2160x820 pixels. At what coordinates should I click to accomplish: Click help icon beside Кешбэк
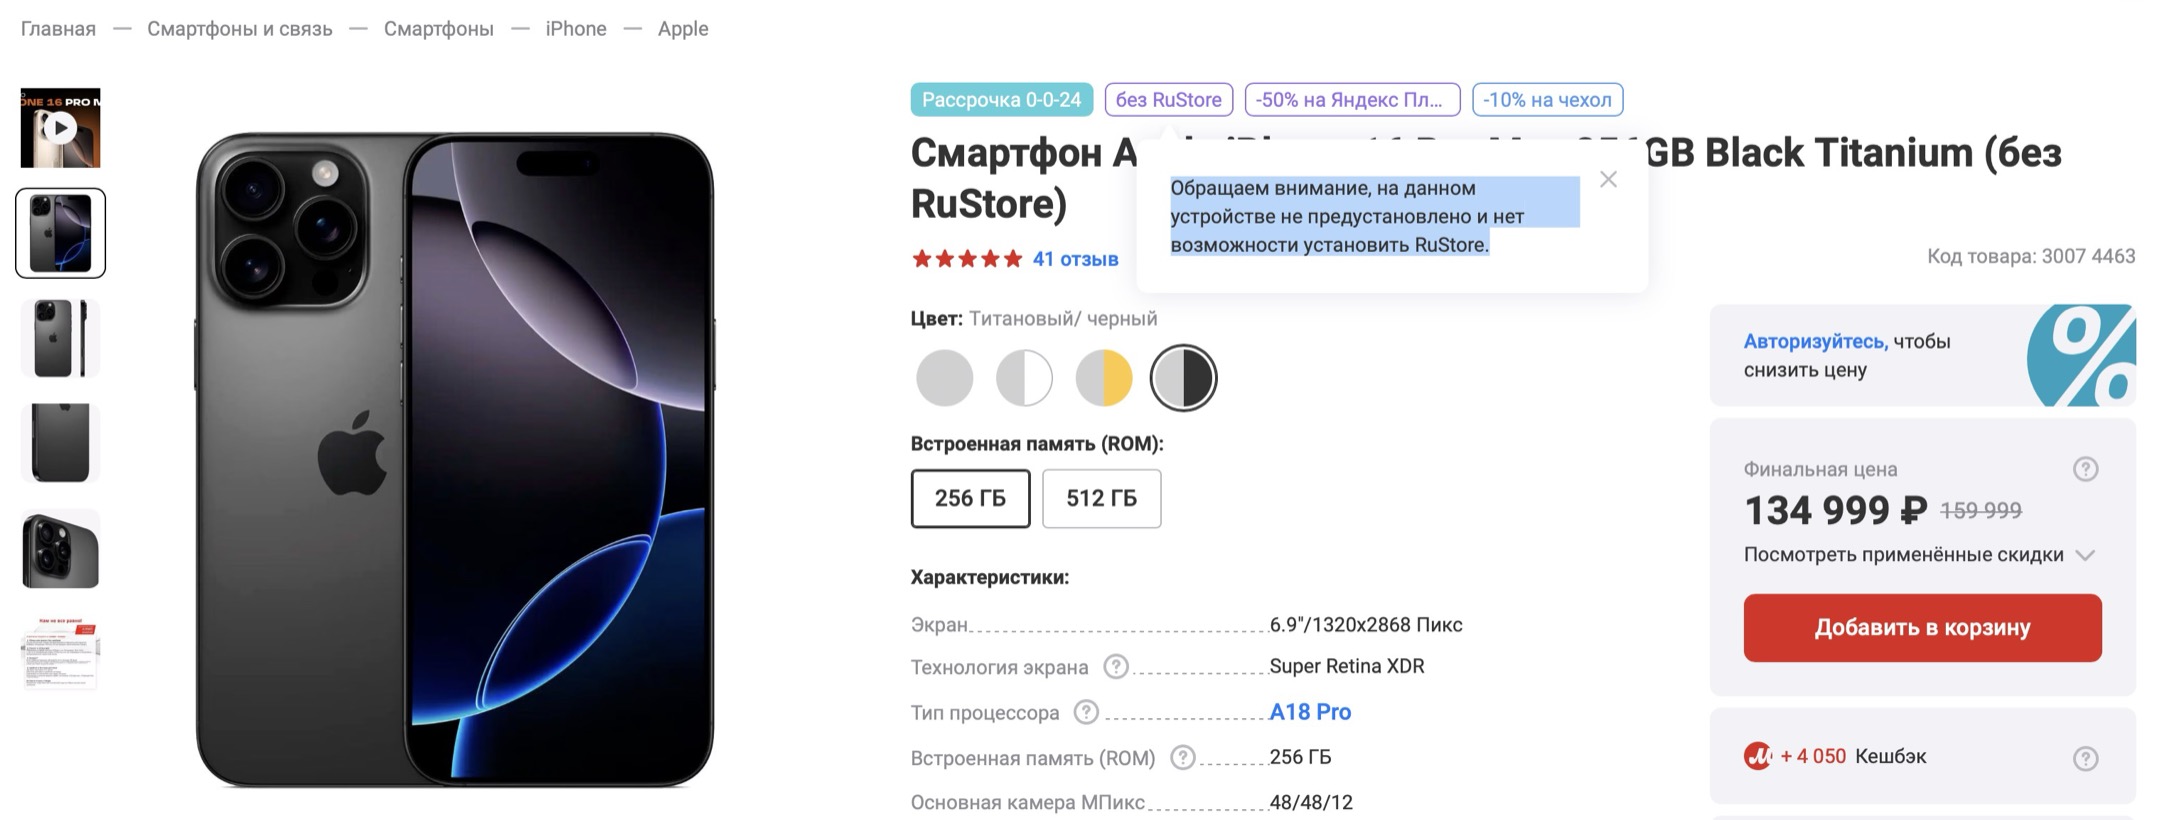pos(2085,758)
